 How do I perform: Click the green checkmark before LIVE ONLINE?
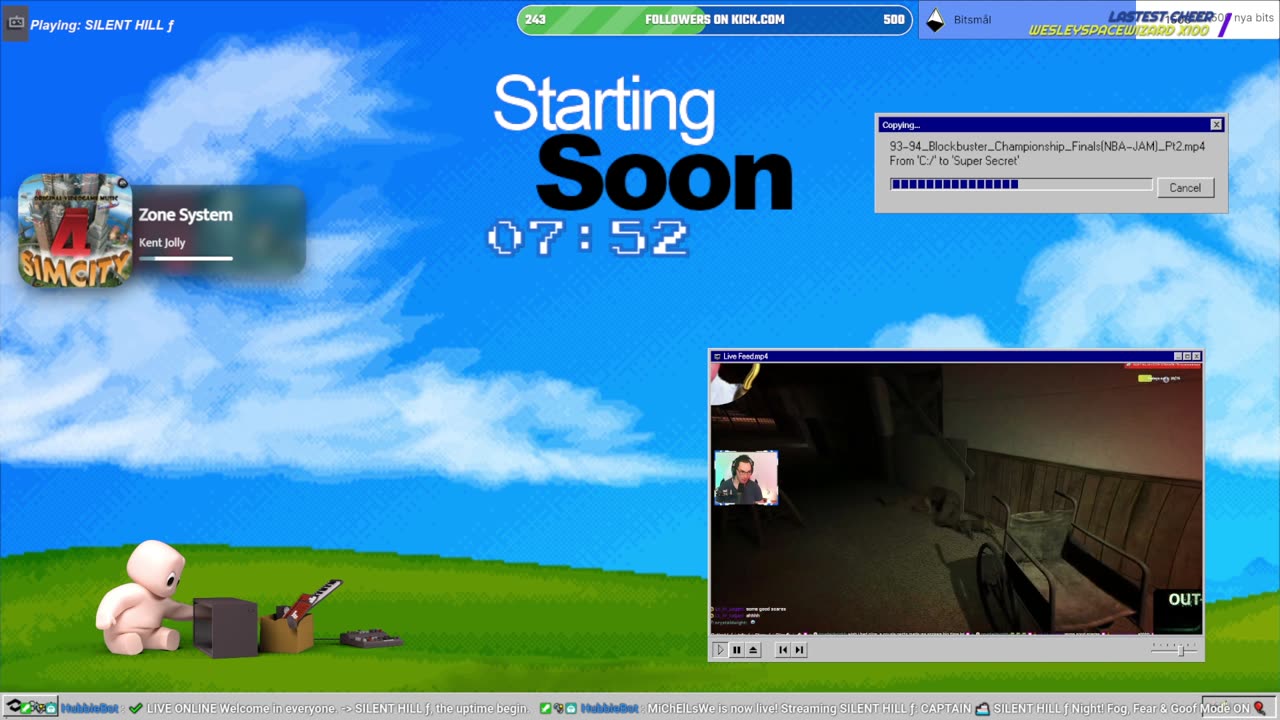pos(136,708)
